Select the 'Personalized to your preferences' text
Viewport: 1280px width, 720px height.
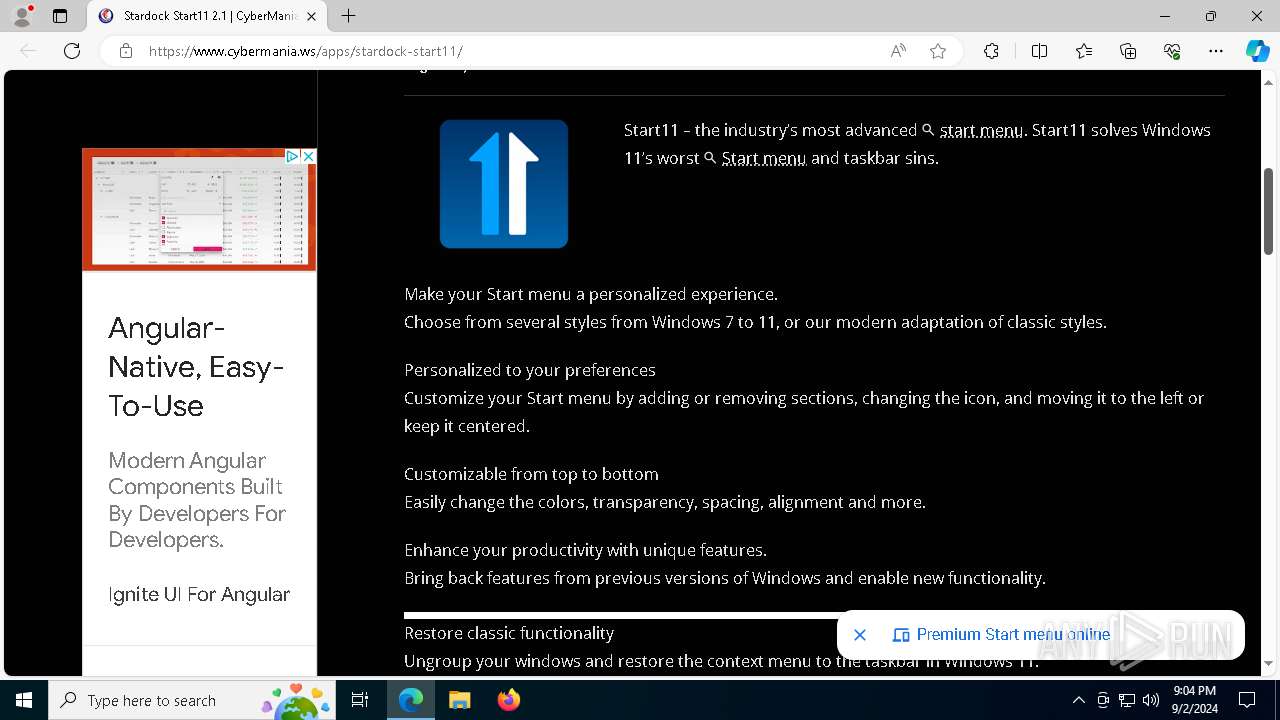(530, 370)
